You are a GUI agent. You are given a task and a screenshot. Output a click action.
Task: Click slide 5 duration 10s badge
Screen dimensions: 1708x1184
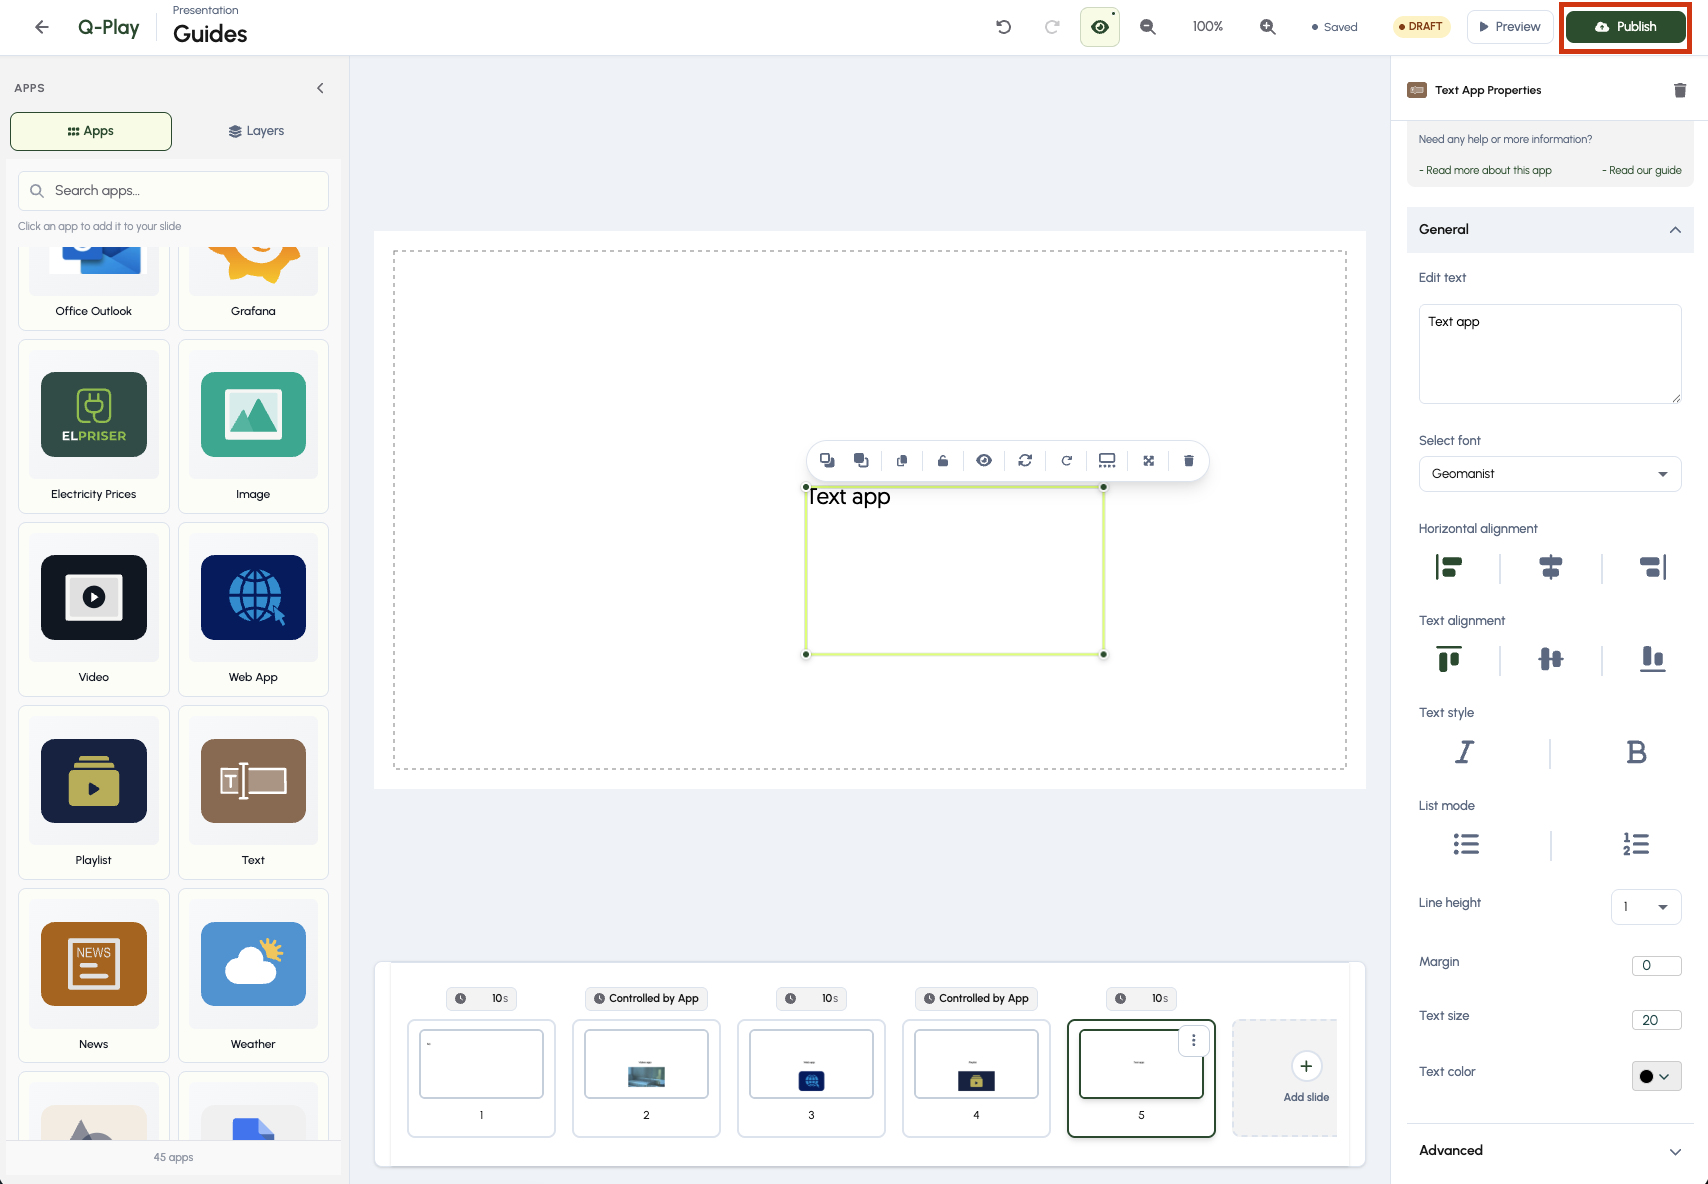pos(1141,999)
